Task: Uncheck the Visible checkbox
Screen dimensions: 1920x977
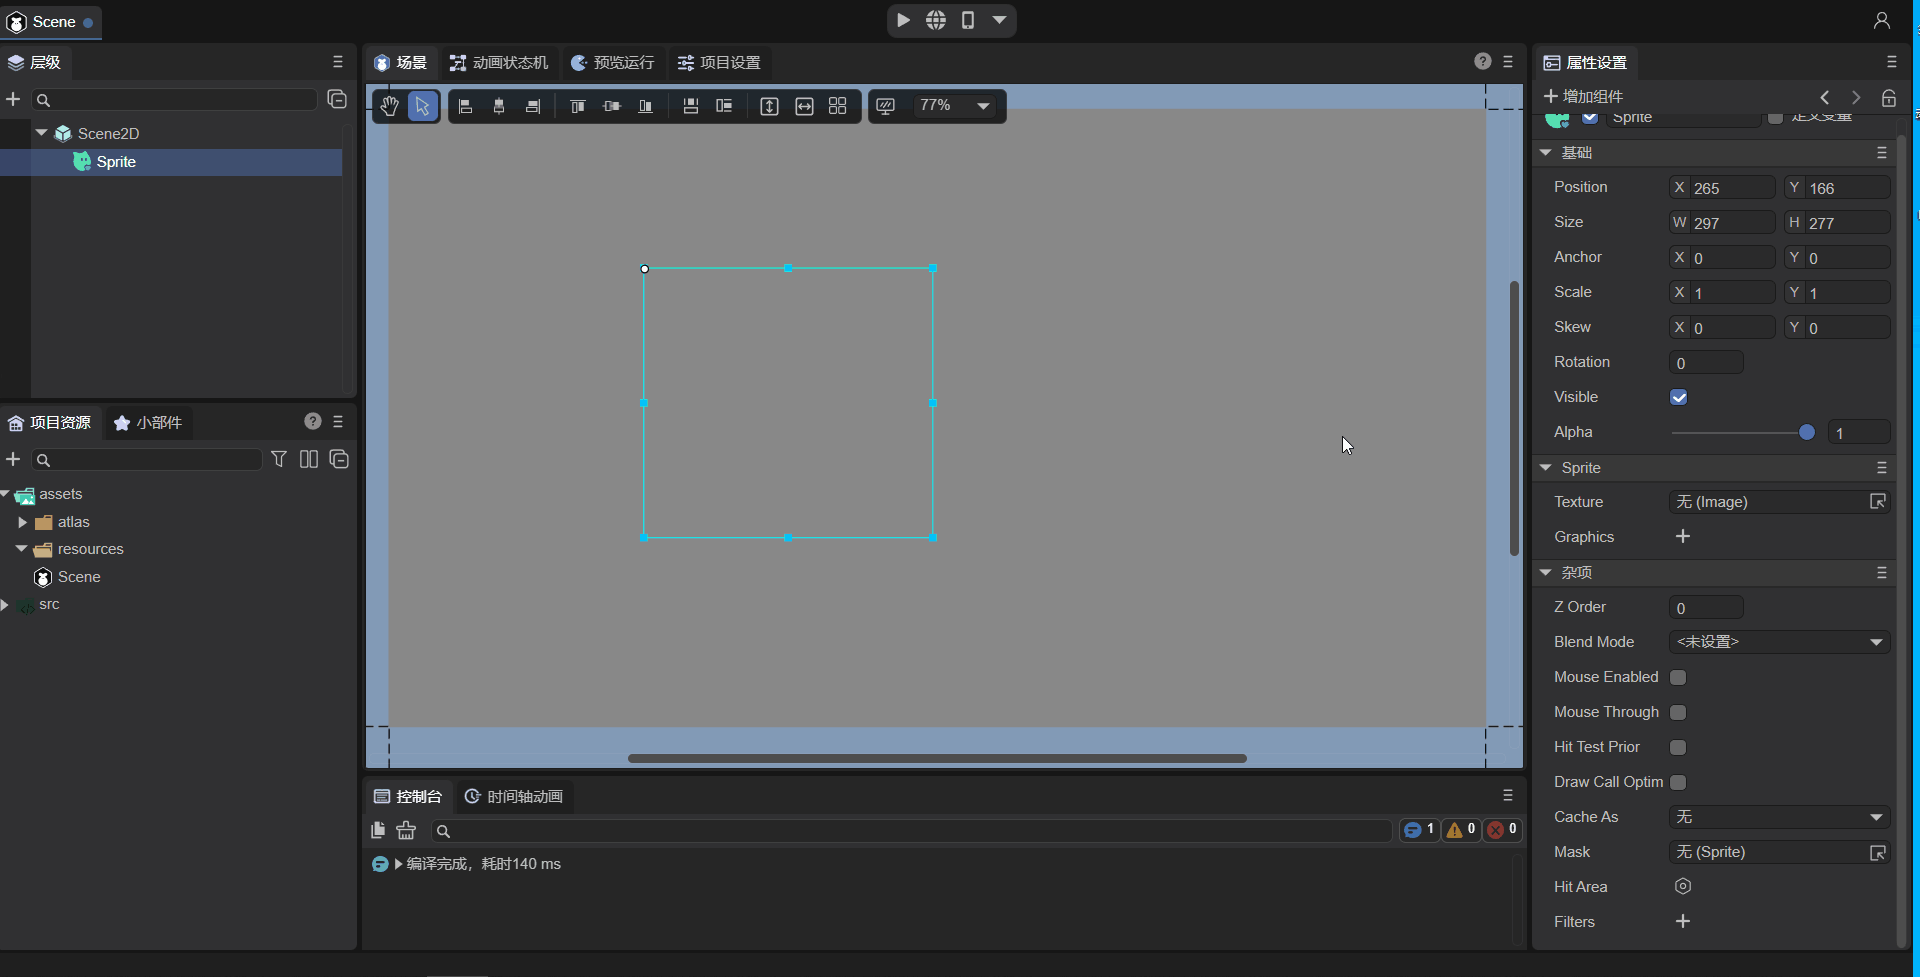Action: click(x=1679, y=397)
